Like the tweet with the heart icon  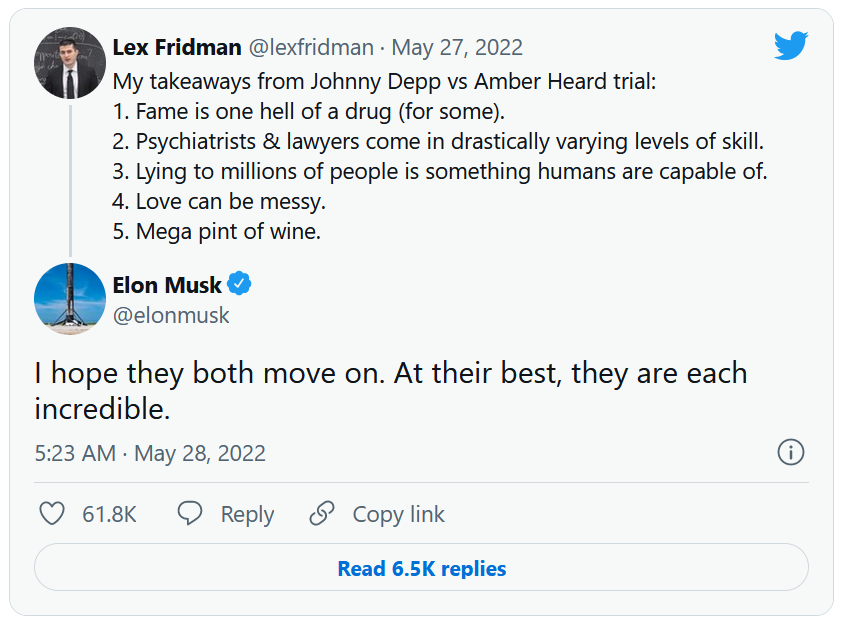point(51,514)
